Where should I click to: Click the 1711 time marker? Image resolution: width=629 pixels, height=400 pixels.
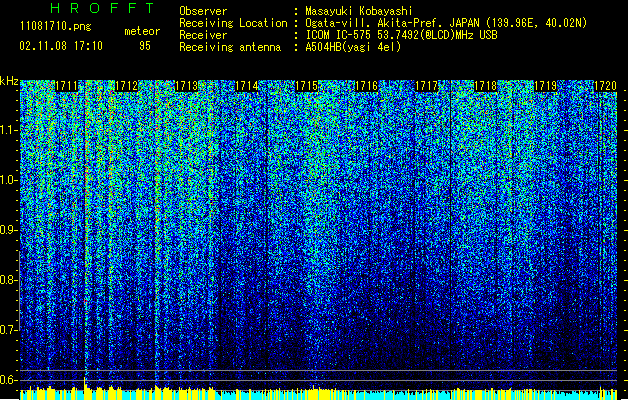pyautogui.click(x=66, y=86)
